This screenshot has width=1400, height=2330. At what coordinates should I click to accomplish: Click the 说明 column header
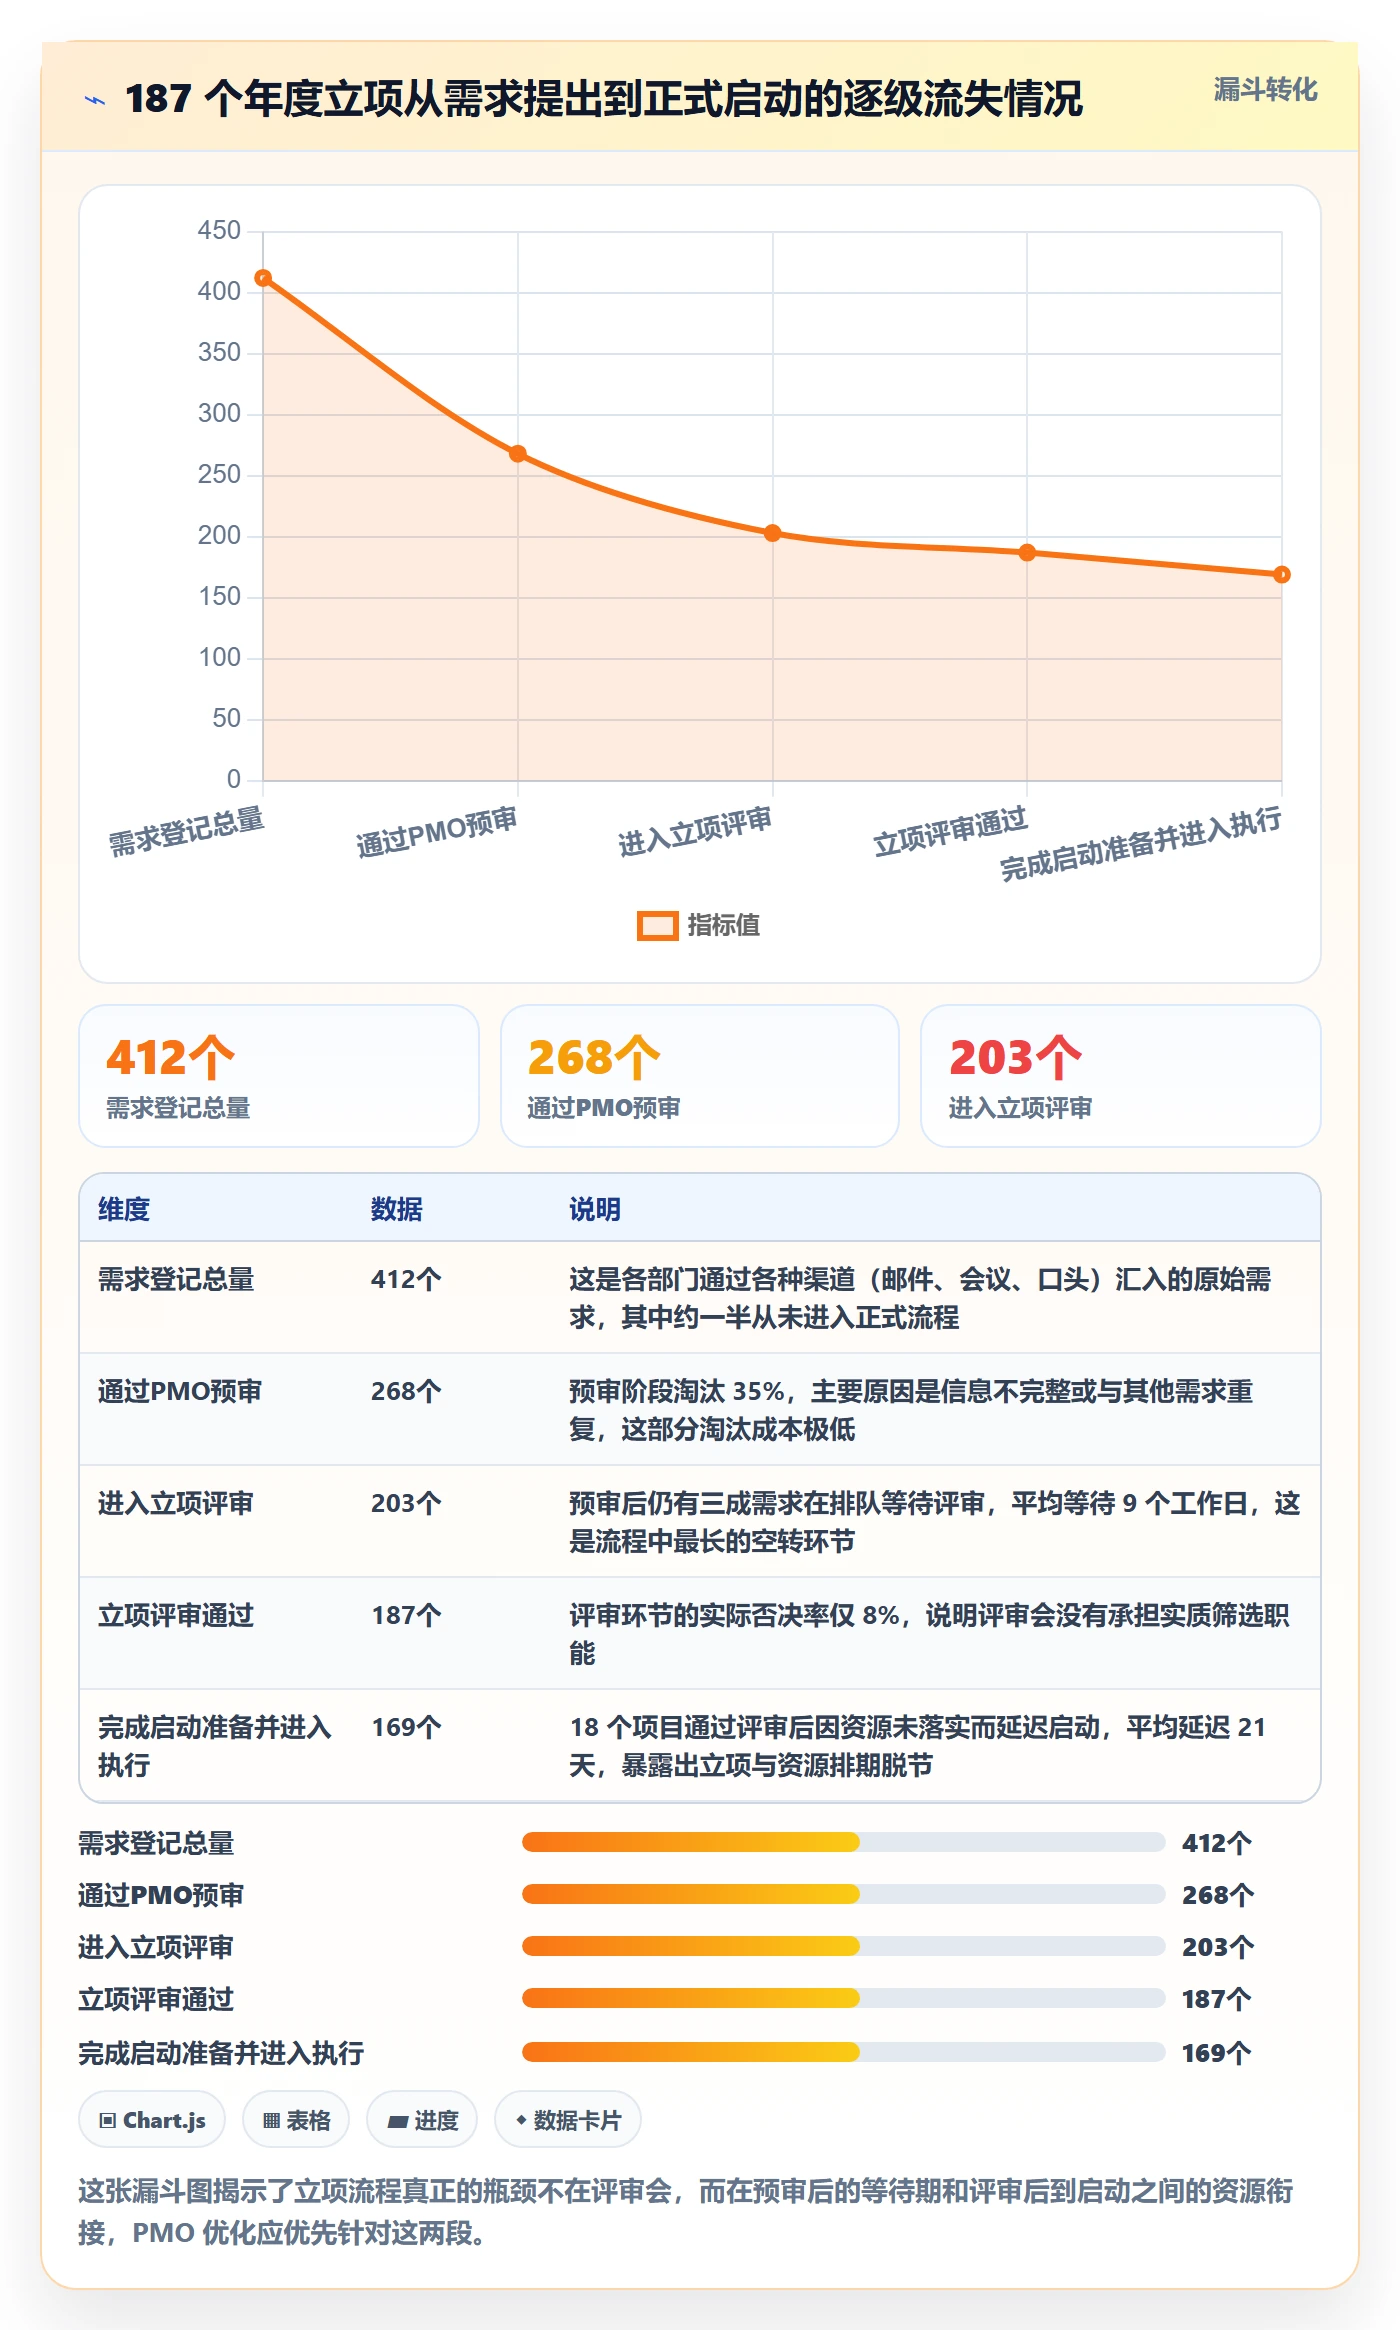(x=595, y=1209)
